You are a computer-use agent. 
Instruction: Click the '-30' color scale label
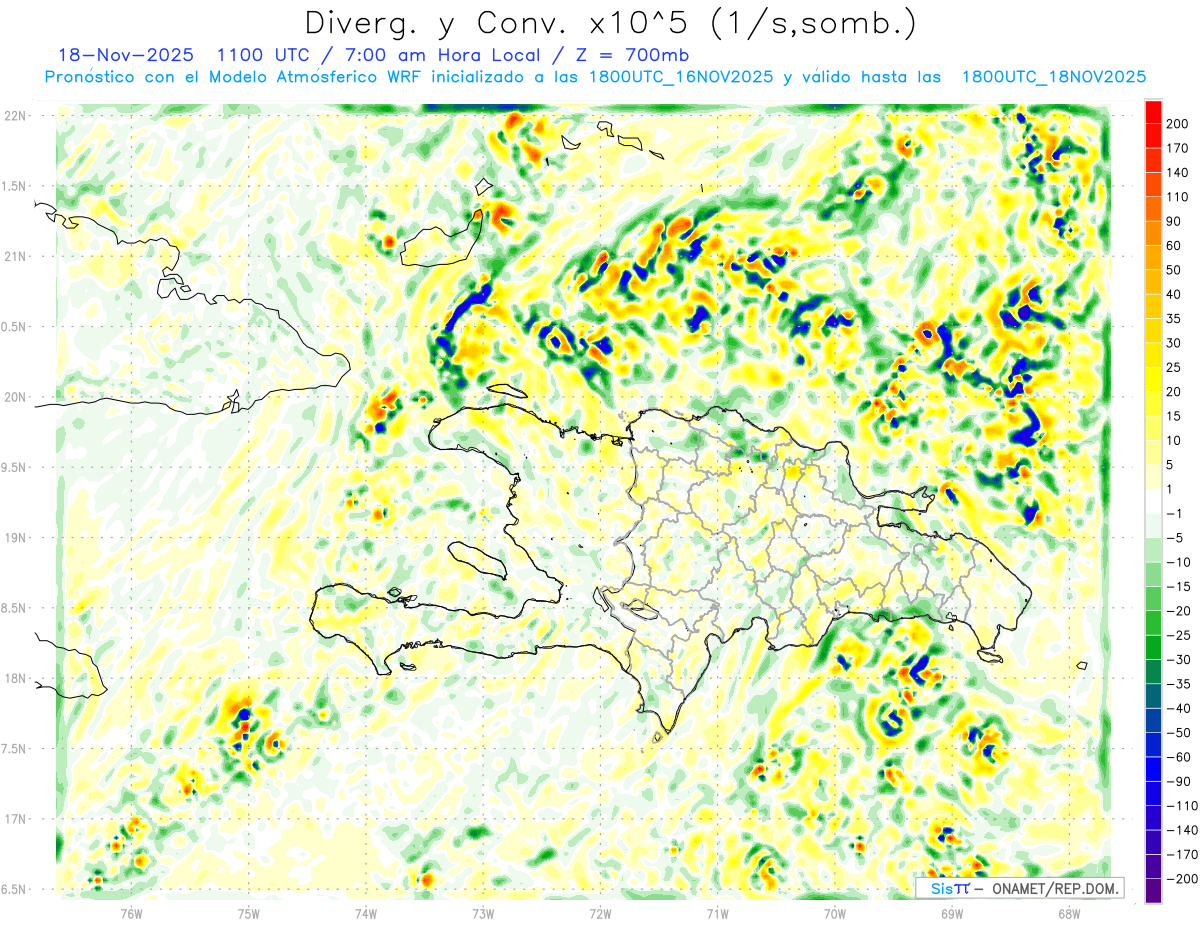point(1180,659)
